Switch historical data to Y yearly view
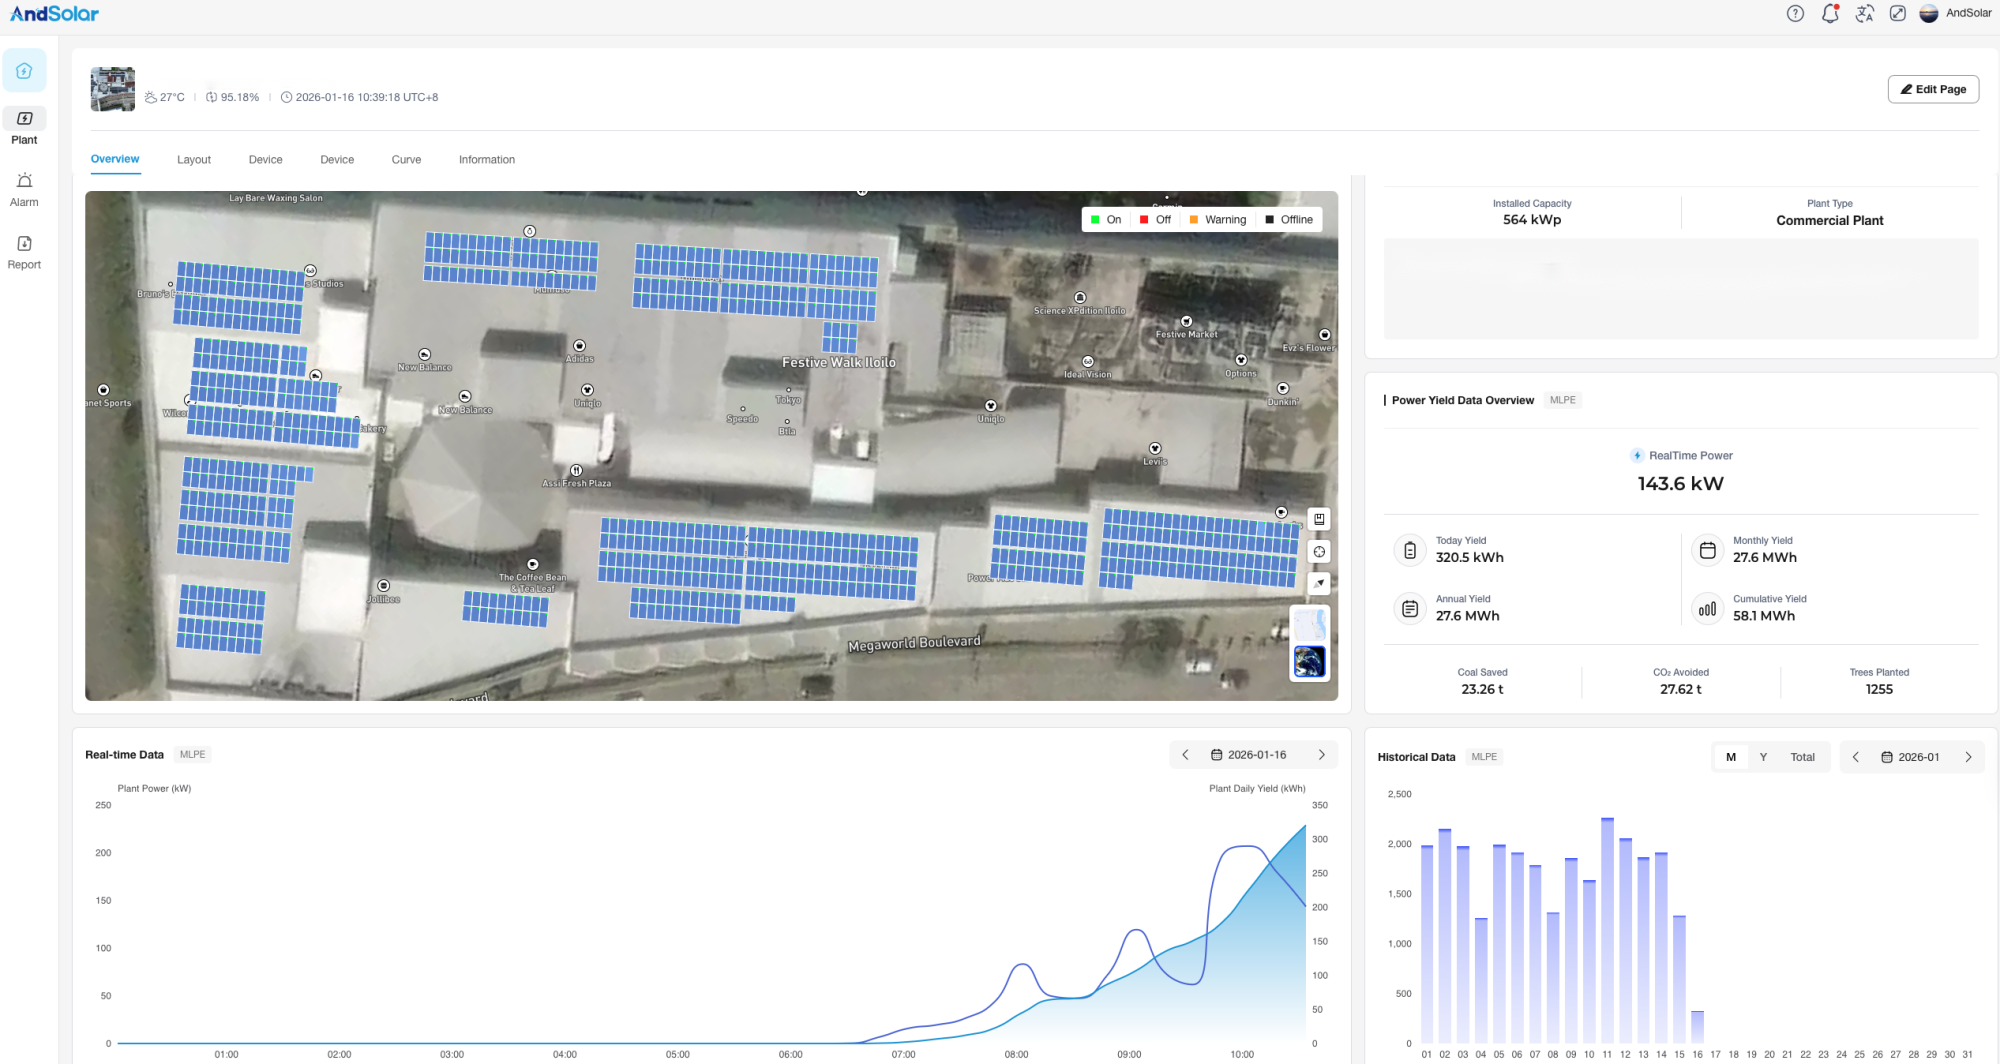The height and width of the screenshot is (1064, 2000). [1763, 757]
